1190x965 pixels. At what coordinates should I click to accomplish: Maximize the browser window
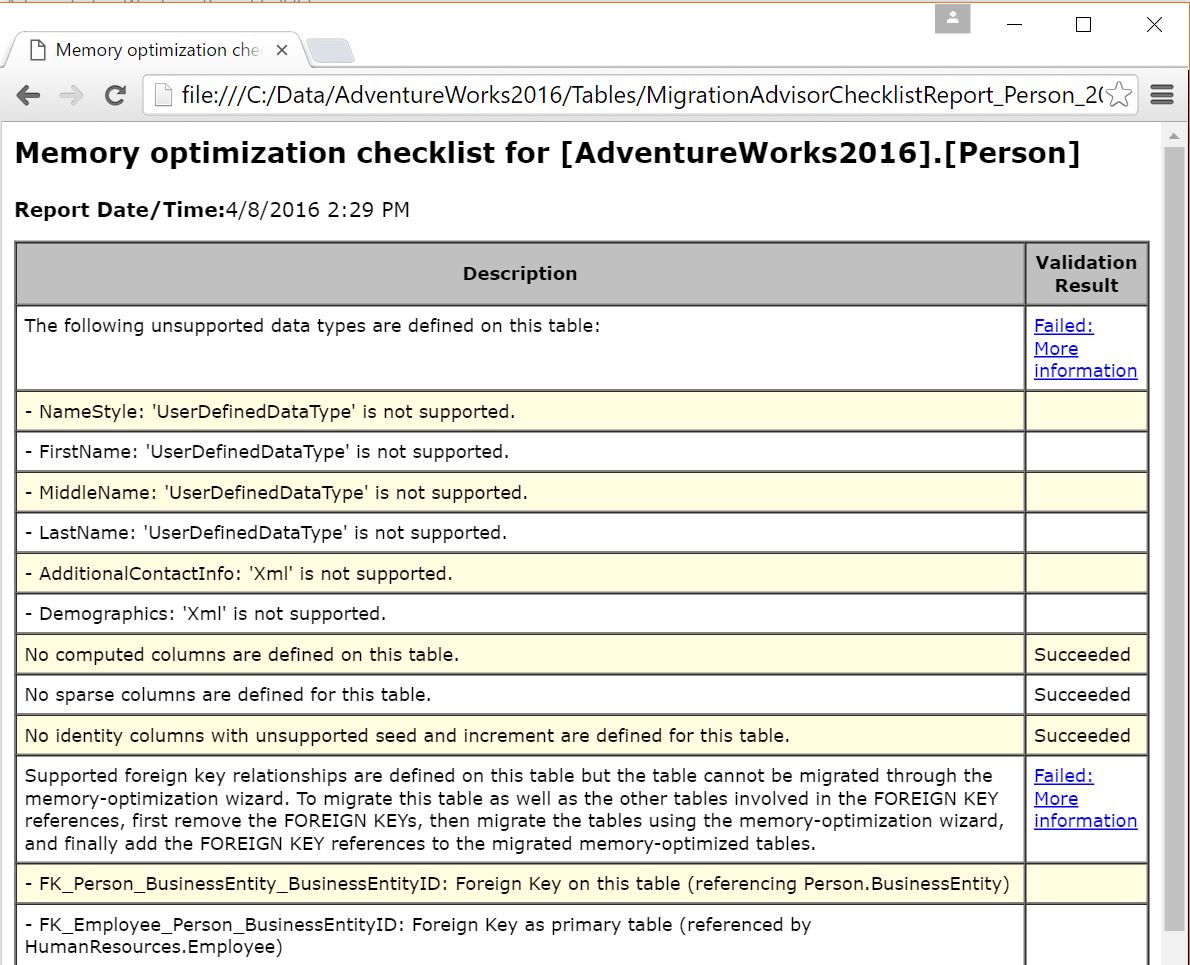click(1084, 24)
